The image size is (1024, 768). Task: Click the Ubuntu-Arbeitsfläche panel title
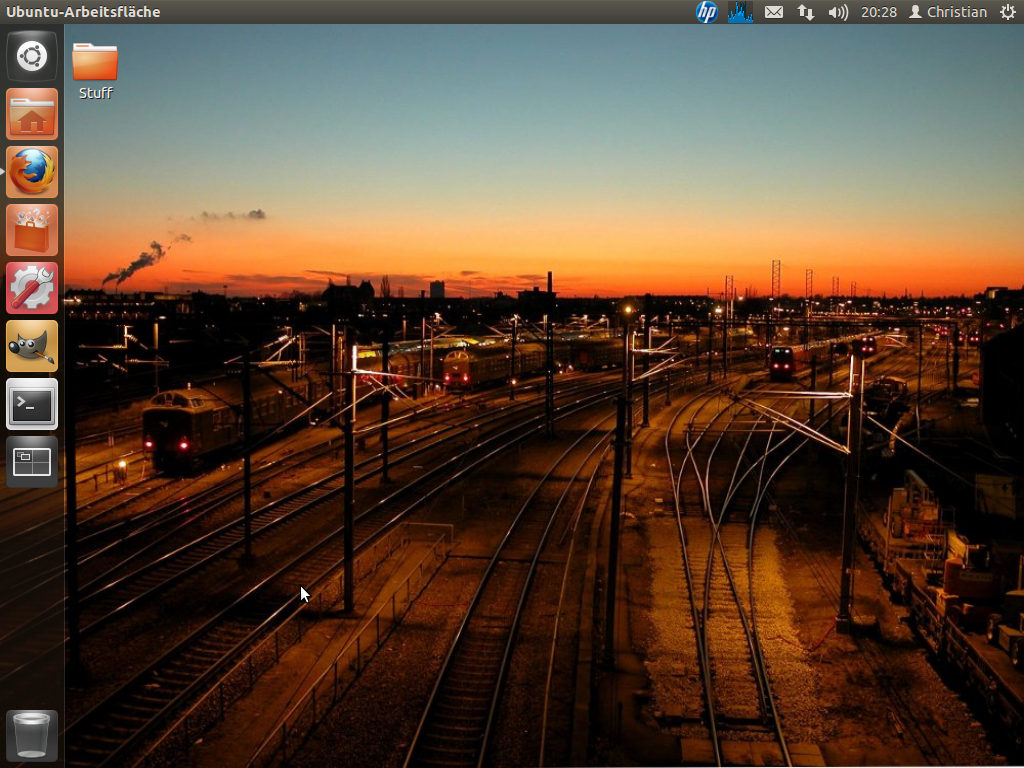coord(83,12)
